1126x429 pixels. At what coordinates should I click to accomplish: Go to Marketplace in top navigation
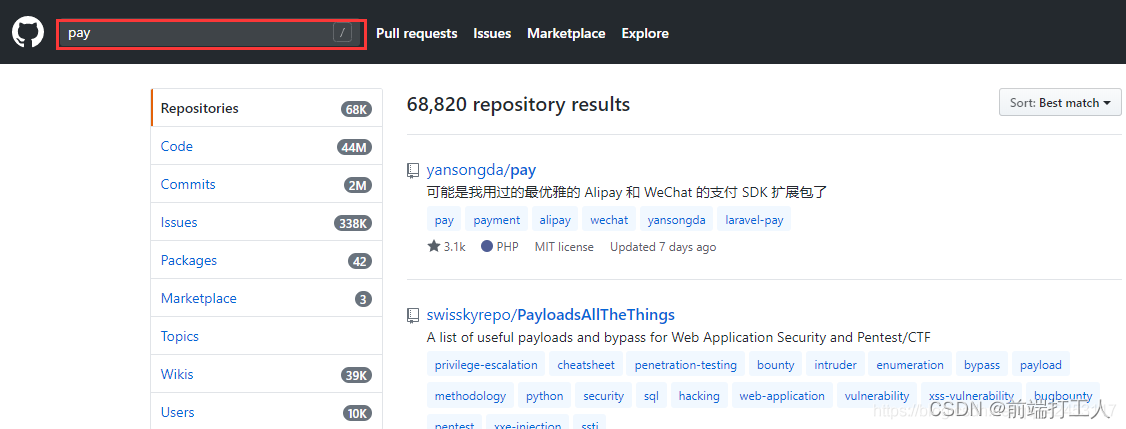566,33
